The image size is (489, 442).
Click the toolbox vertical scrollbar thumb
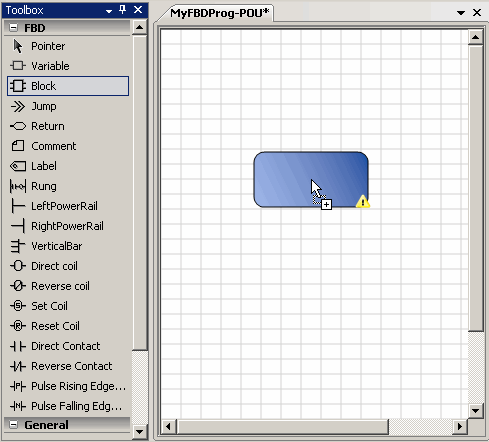coord(140,192)
